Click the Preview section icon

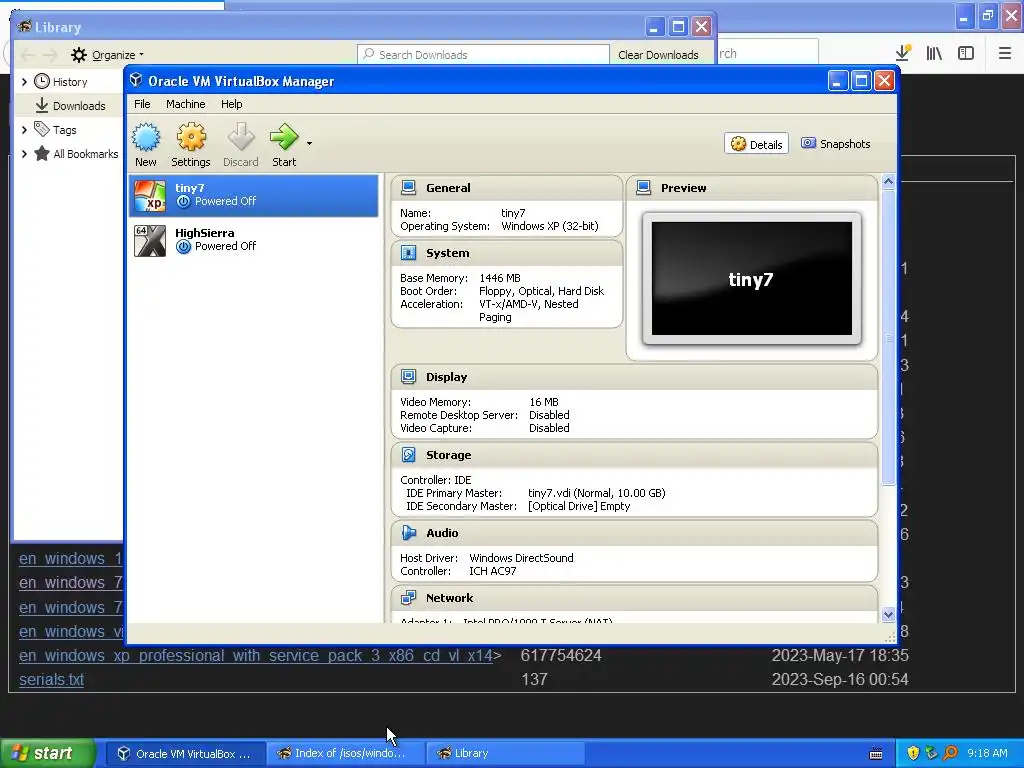tap(643, 188)
